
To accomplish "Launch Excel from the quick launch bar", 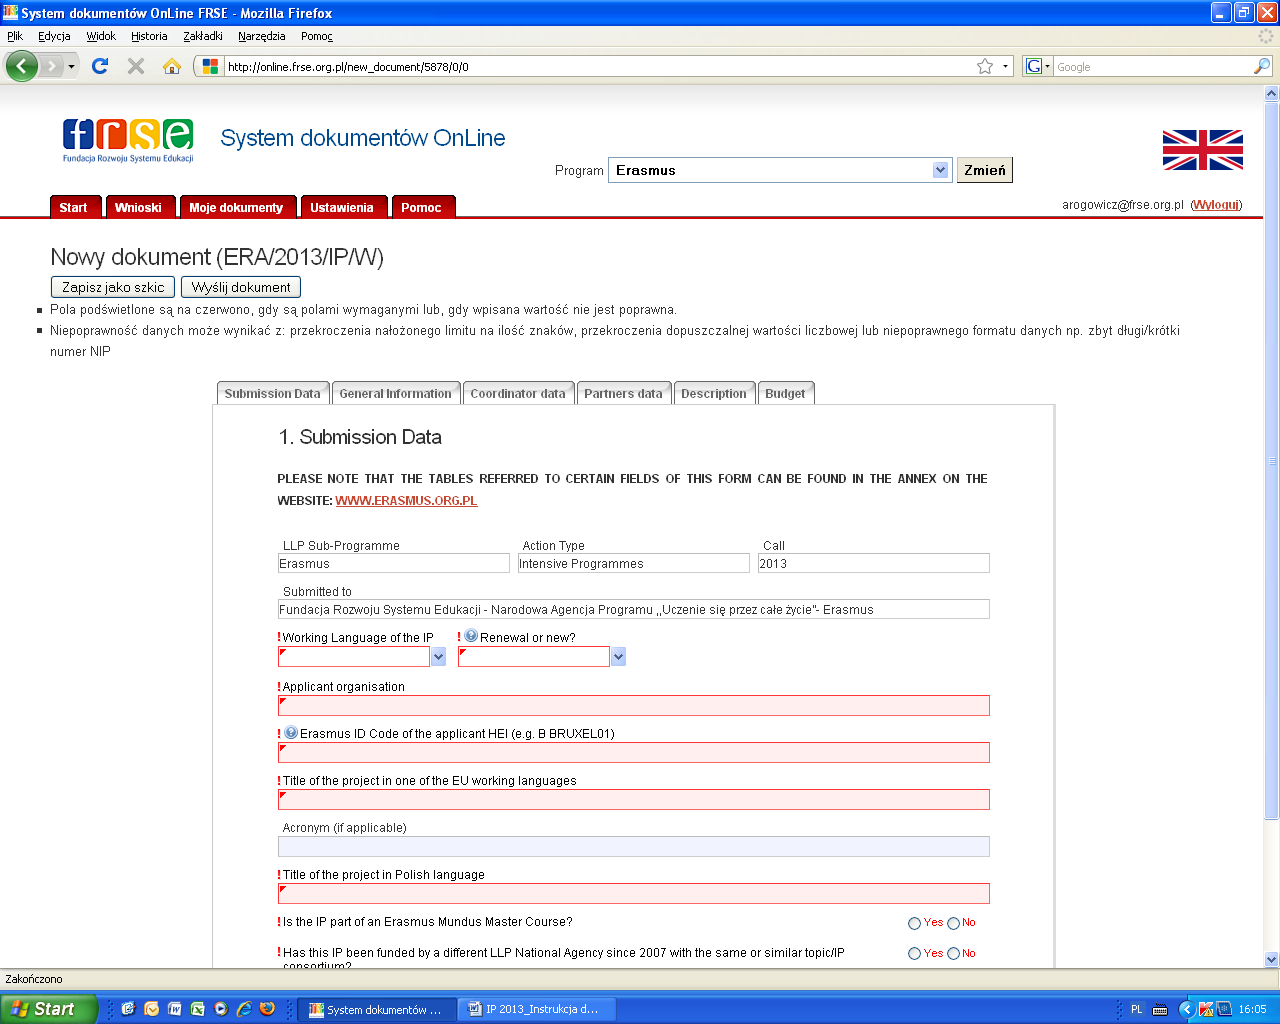I will pos(197,1009).
